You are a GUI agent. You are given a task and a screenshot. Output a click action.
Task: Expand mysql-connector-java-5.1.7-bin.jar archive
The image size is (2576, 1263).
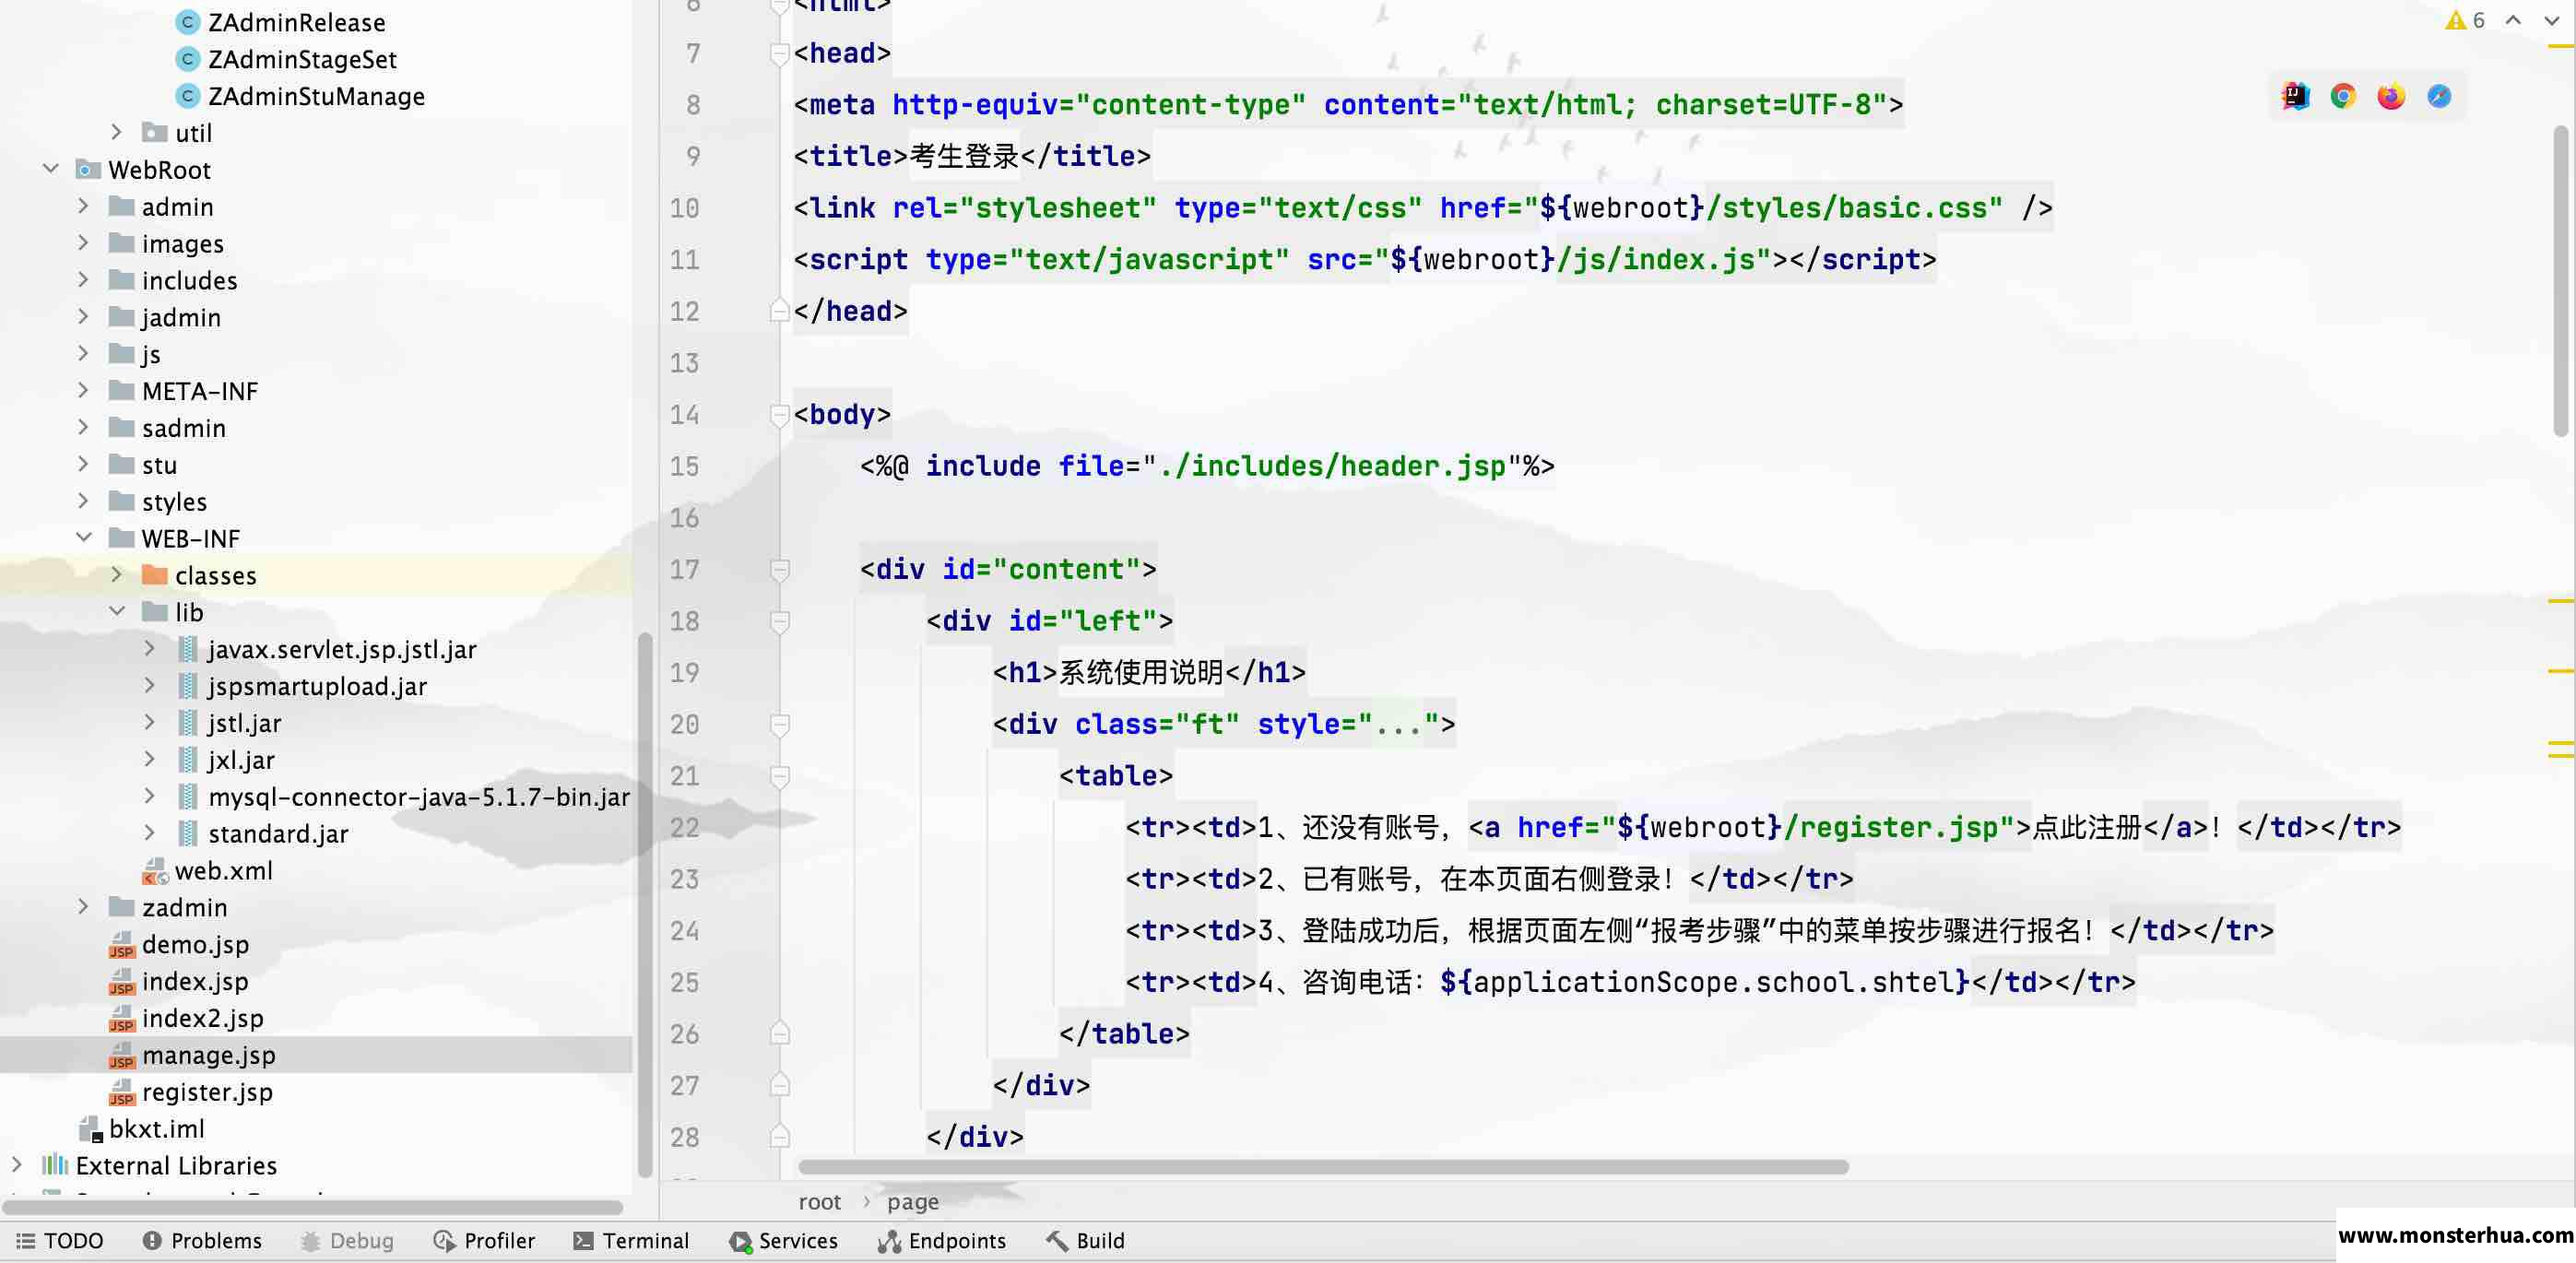(149, 796)
